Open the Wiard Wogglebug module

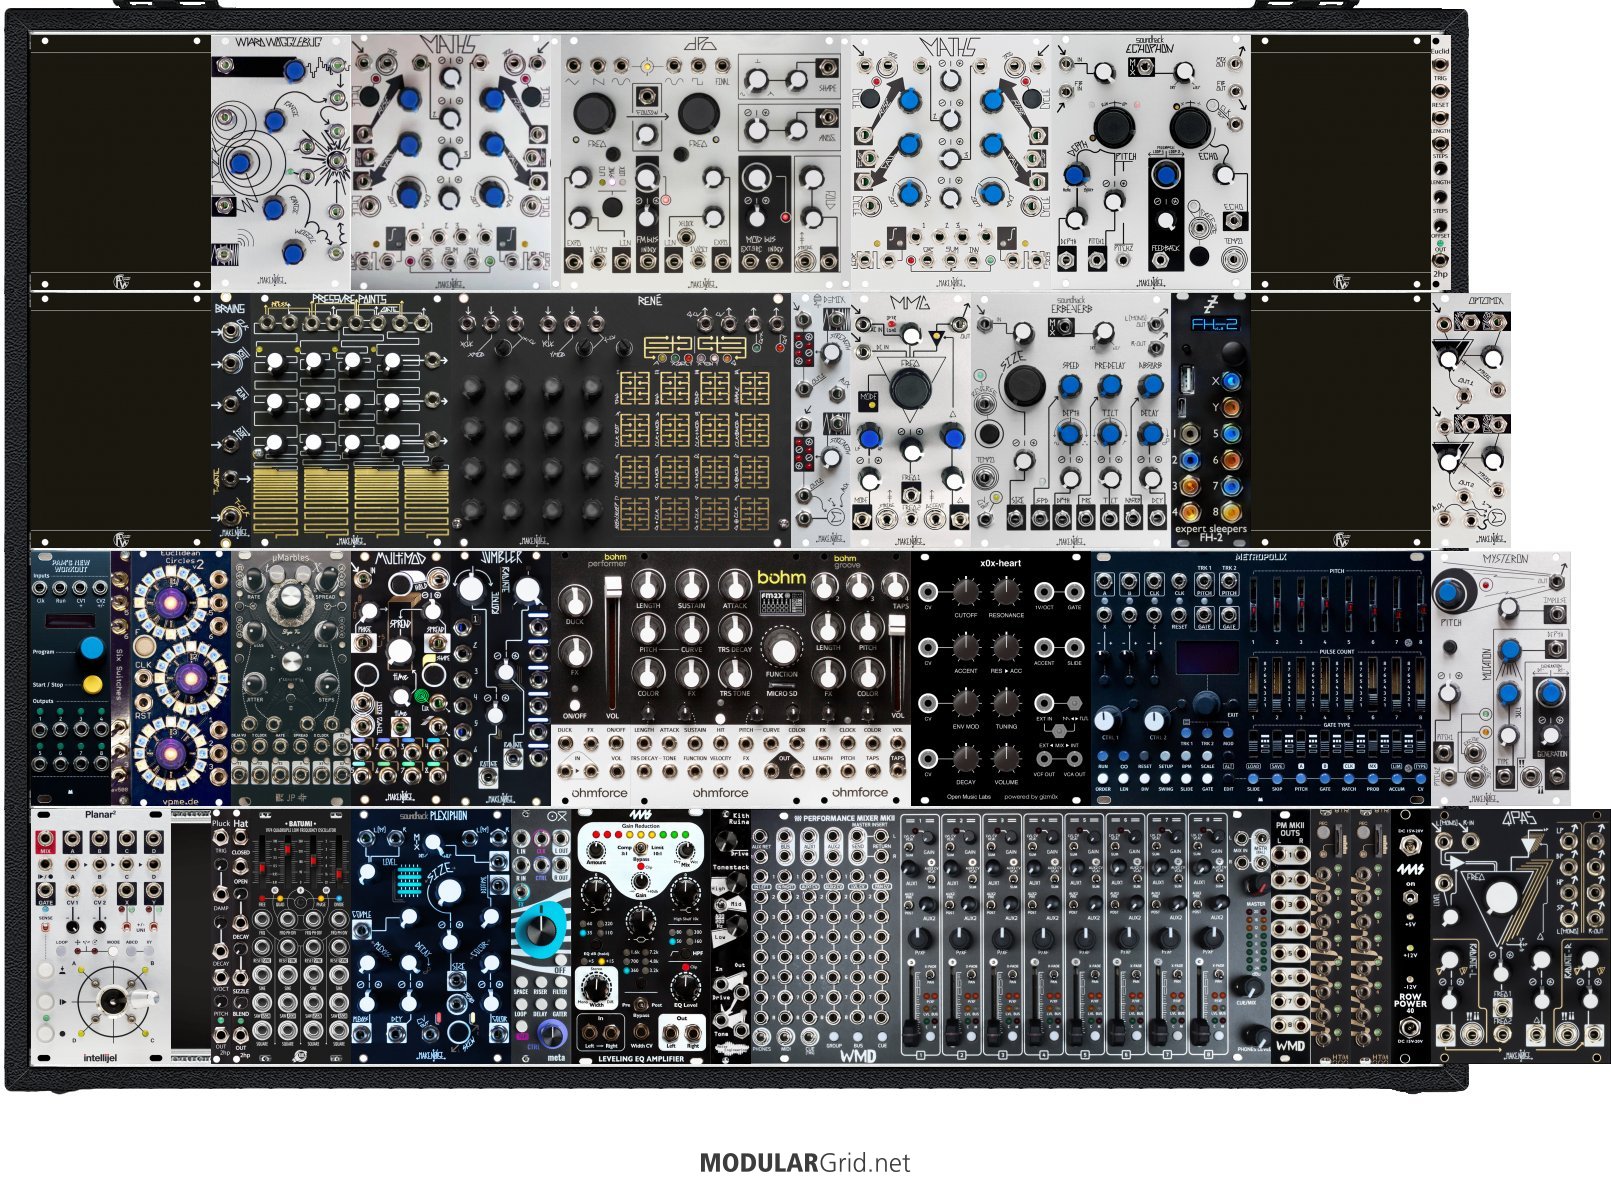tap(280, 162)
